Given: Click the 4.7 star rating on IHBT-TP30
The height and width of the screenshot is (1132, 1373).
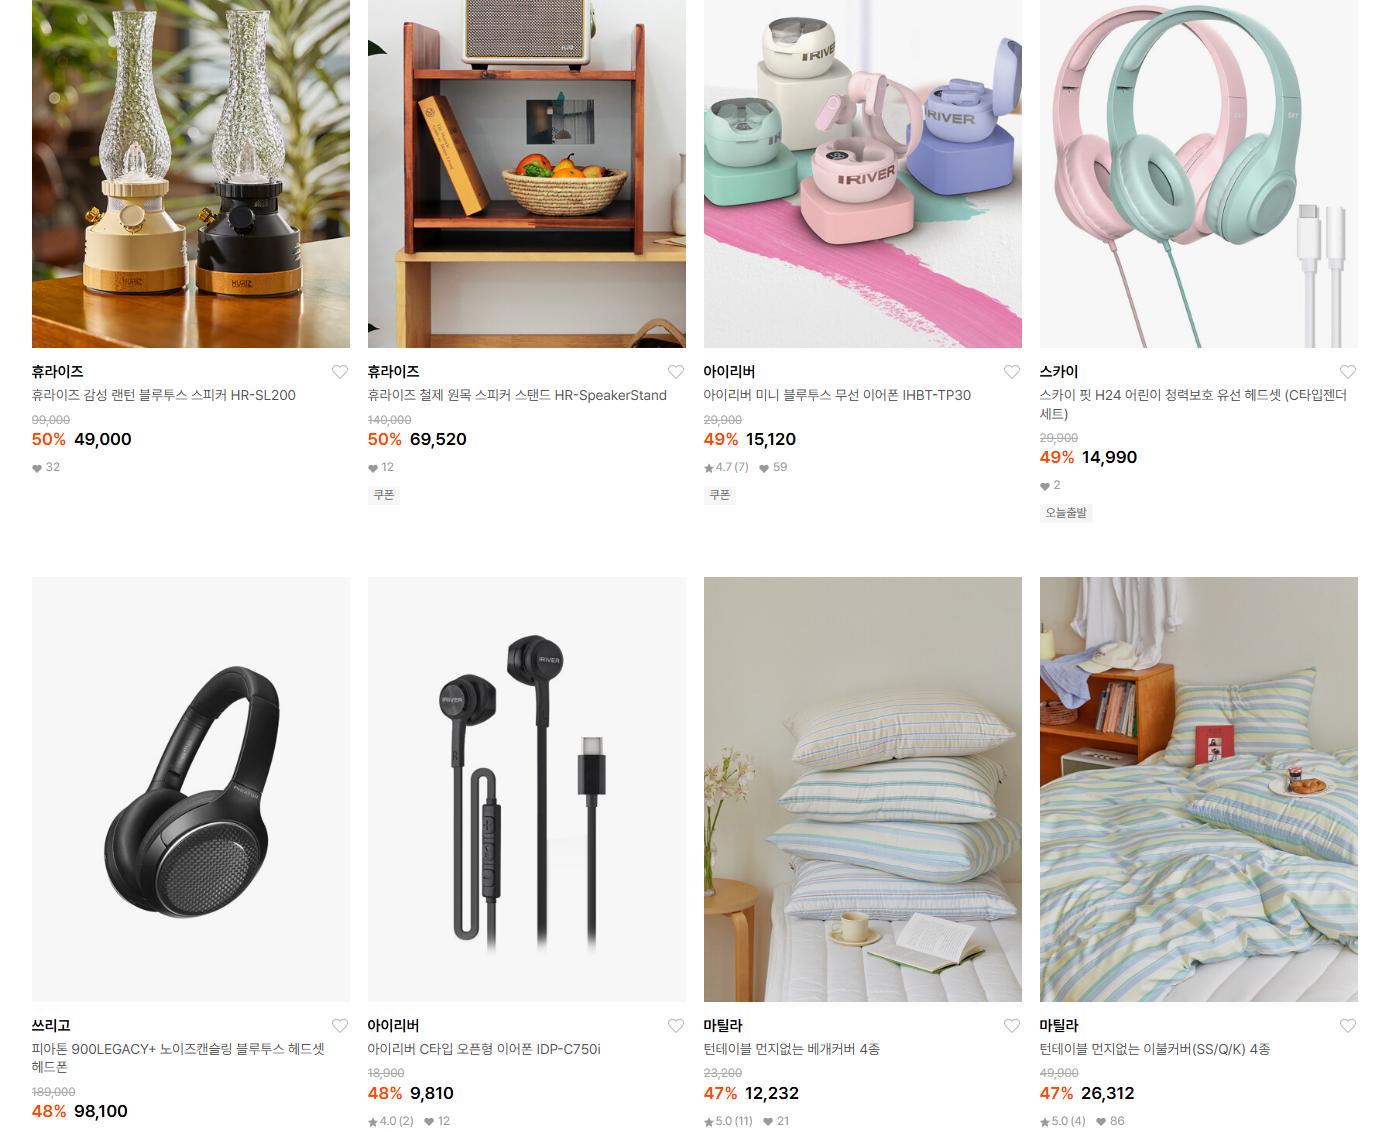Looking at the screenshot, I should click(x=726, y=467).
